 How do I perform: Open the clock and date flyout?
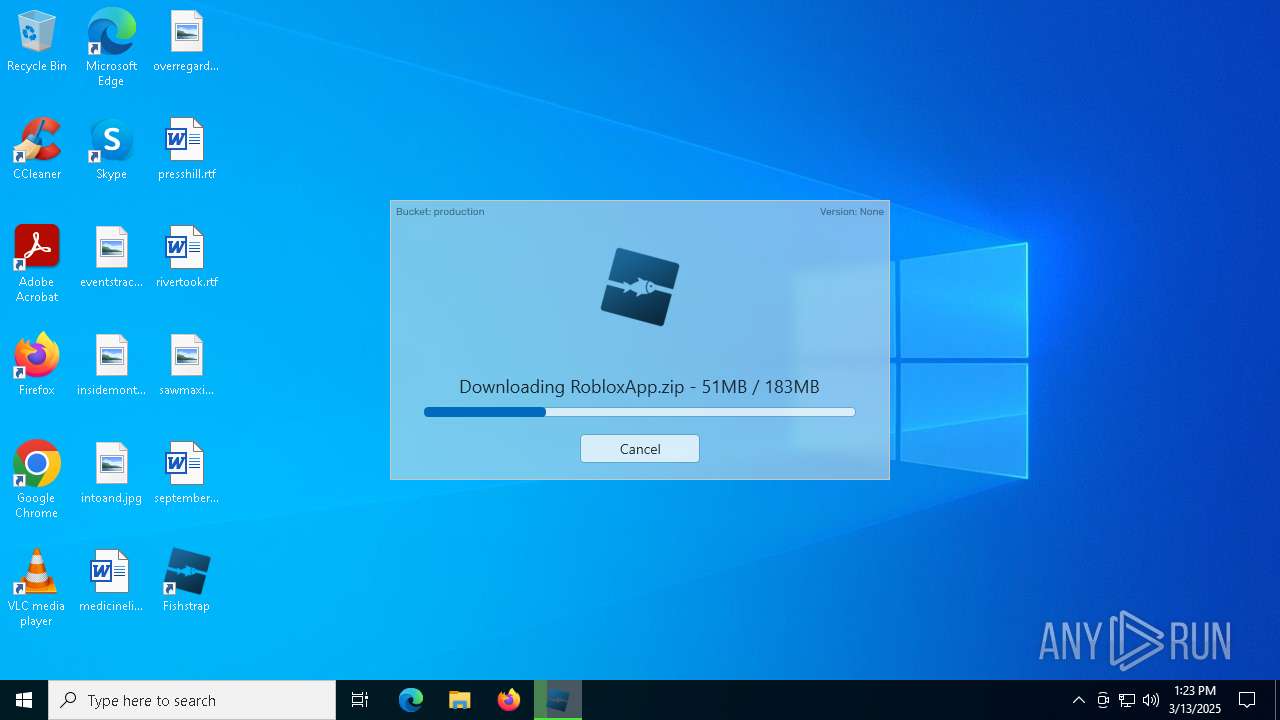pyautogui.click(x=1195, y=700)
